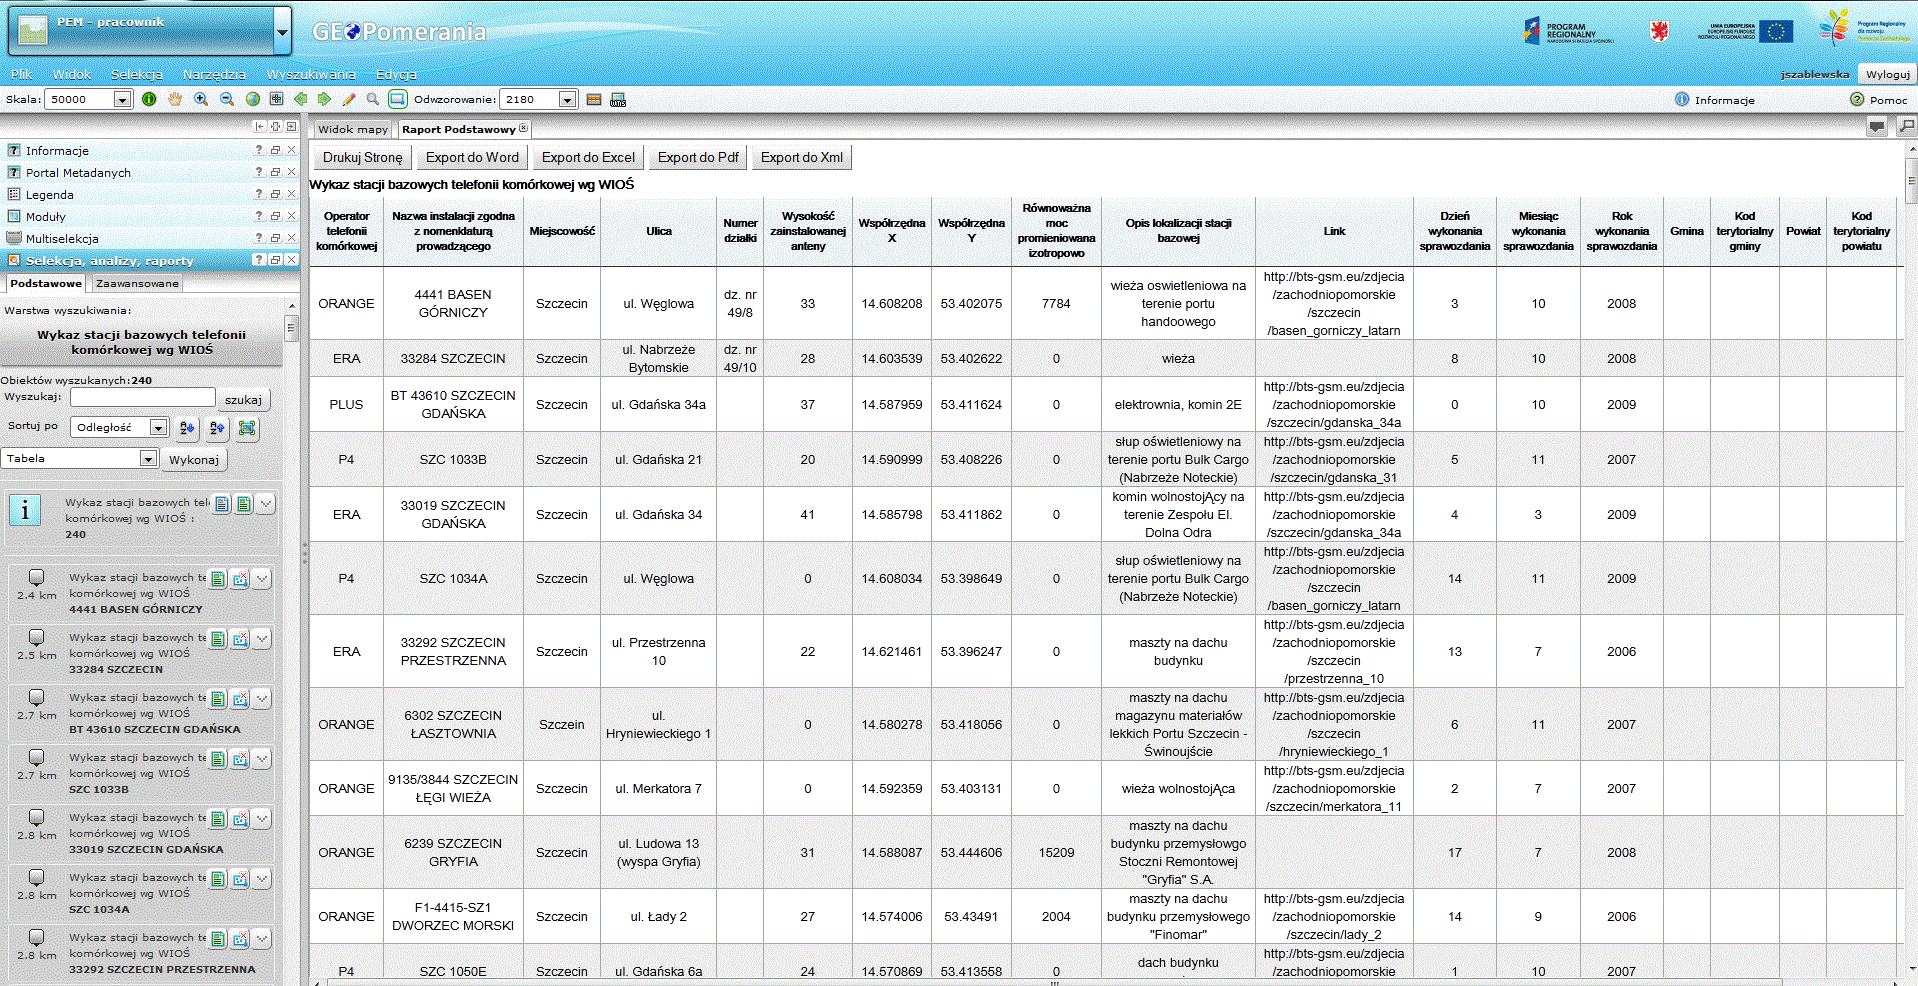Expand the SZC 1034A result chevron
Screen dimensions: 1918x986
[x=262, y=878]
